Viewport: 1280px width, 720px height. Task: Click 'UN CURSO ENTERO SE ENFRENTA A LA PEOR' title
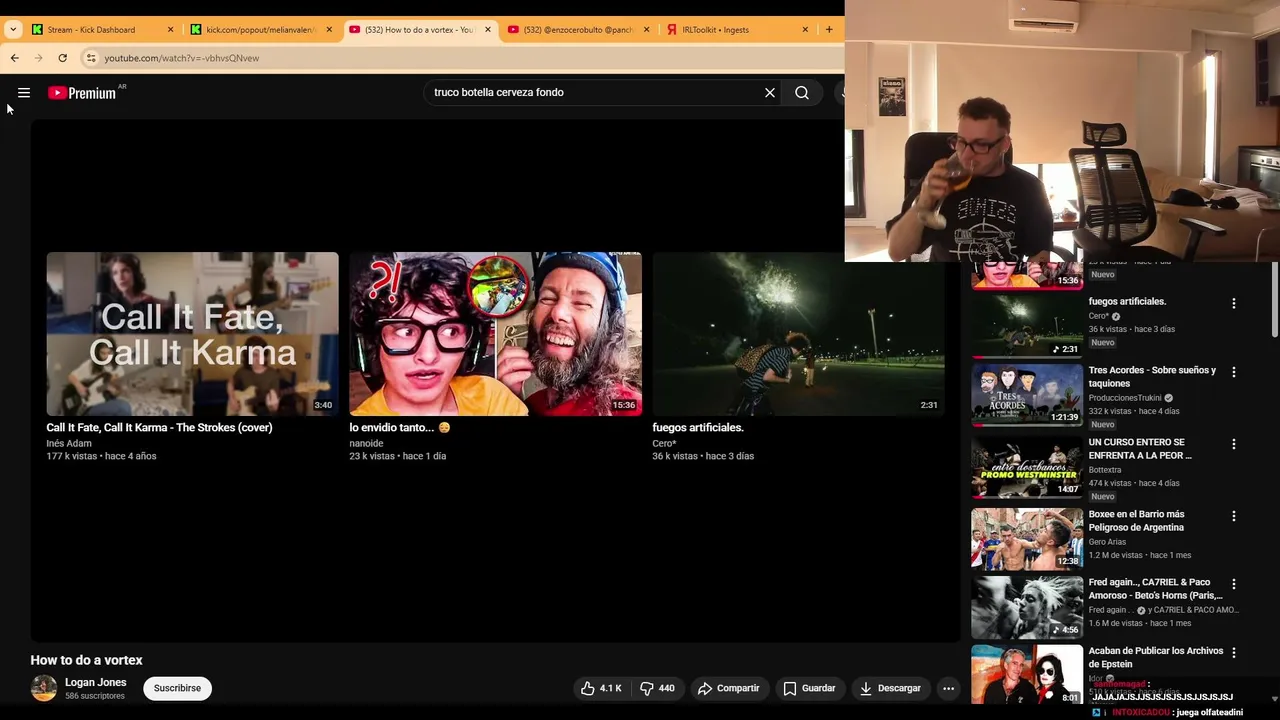pyautogui.click(x=1140, y=449)
